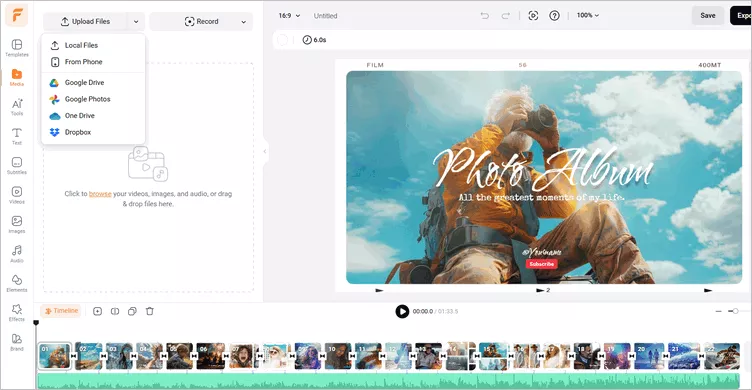
Task: Collapse the media panel with side arrow
Action: pos(265,152)
